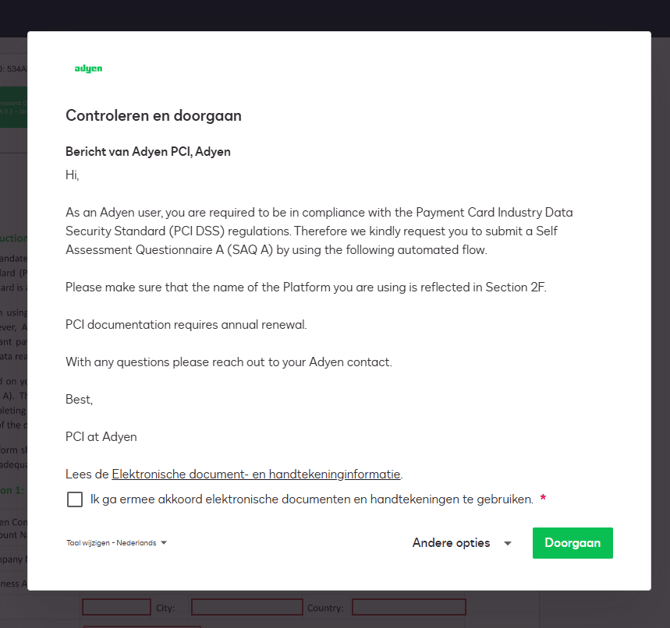The height and width of the screenshot is (628, 670).
Task: Tick the electronic documents agreement checkbox
Action: pyautogui.click(x=75, y=499)
